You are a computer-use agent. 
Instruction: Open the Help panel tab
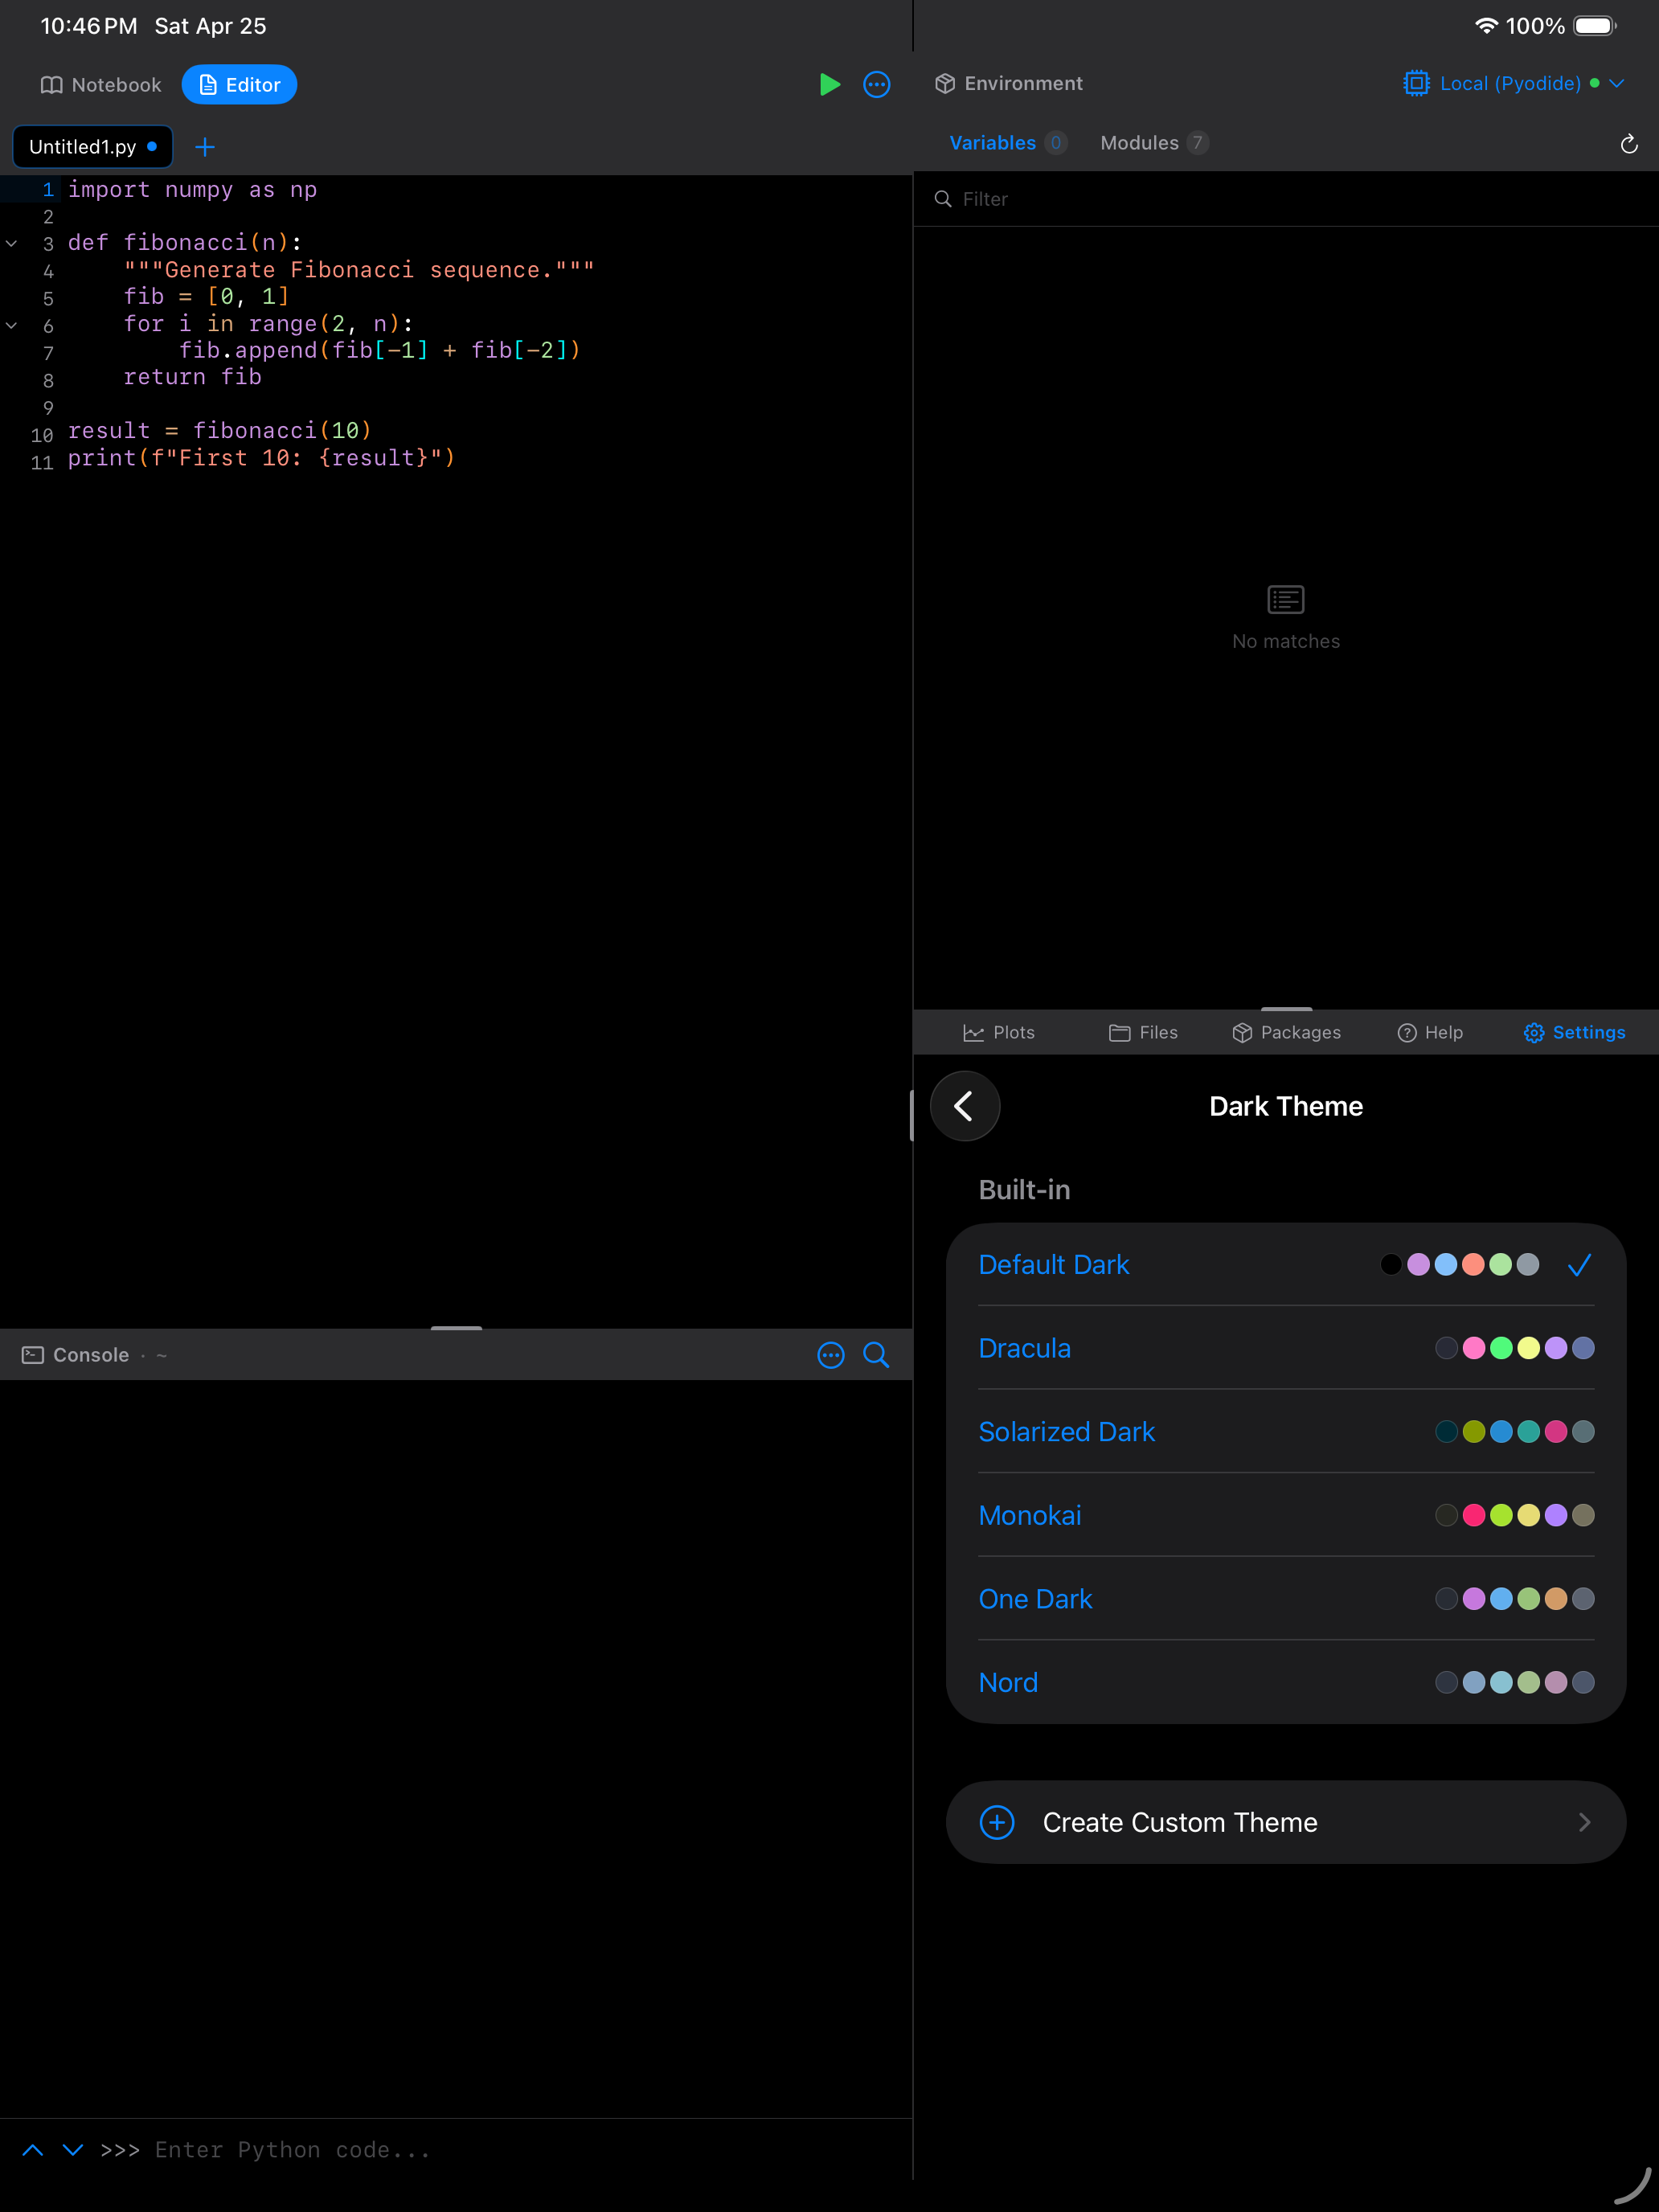pyautogui.click(x=1430, y=1033)
